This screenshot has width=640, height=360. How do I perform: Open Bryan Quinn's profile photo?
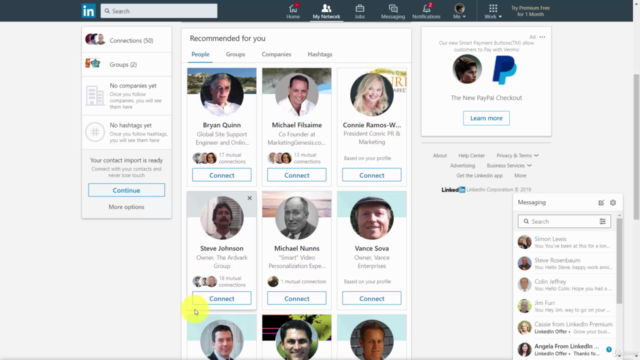point(222,94)
